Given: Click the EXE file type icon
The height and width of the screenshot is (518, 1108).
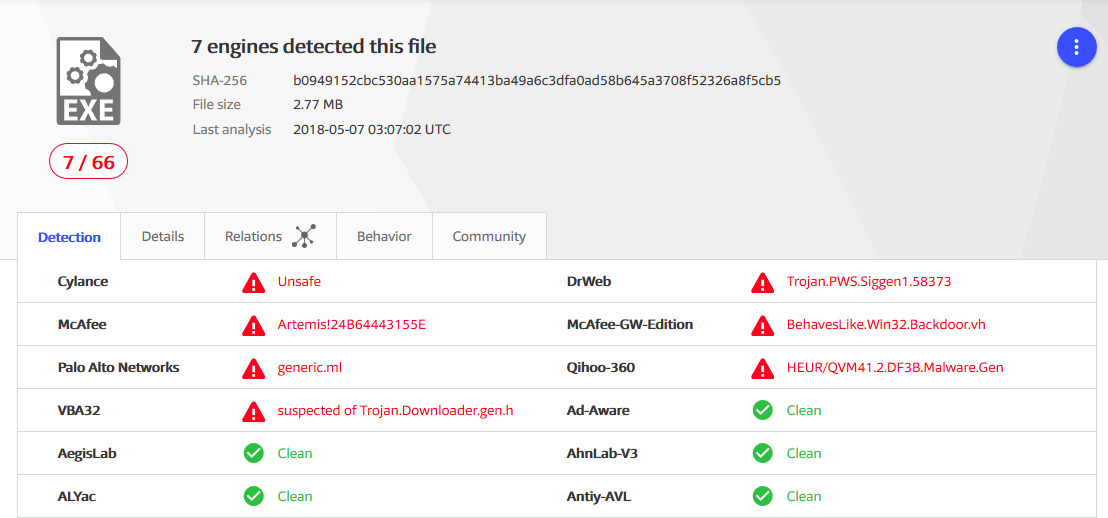Looking at the screenshot, I should click(88, 82).
